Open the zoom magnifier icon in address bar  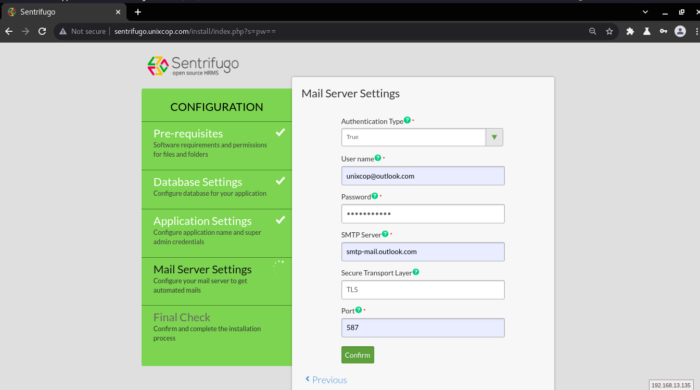[x=592, y=31]
